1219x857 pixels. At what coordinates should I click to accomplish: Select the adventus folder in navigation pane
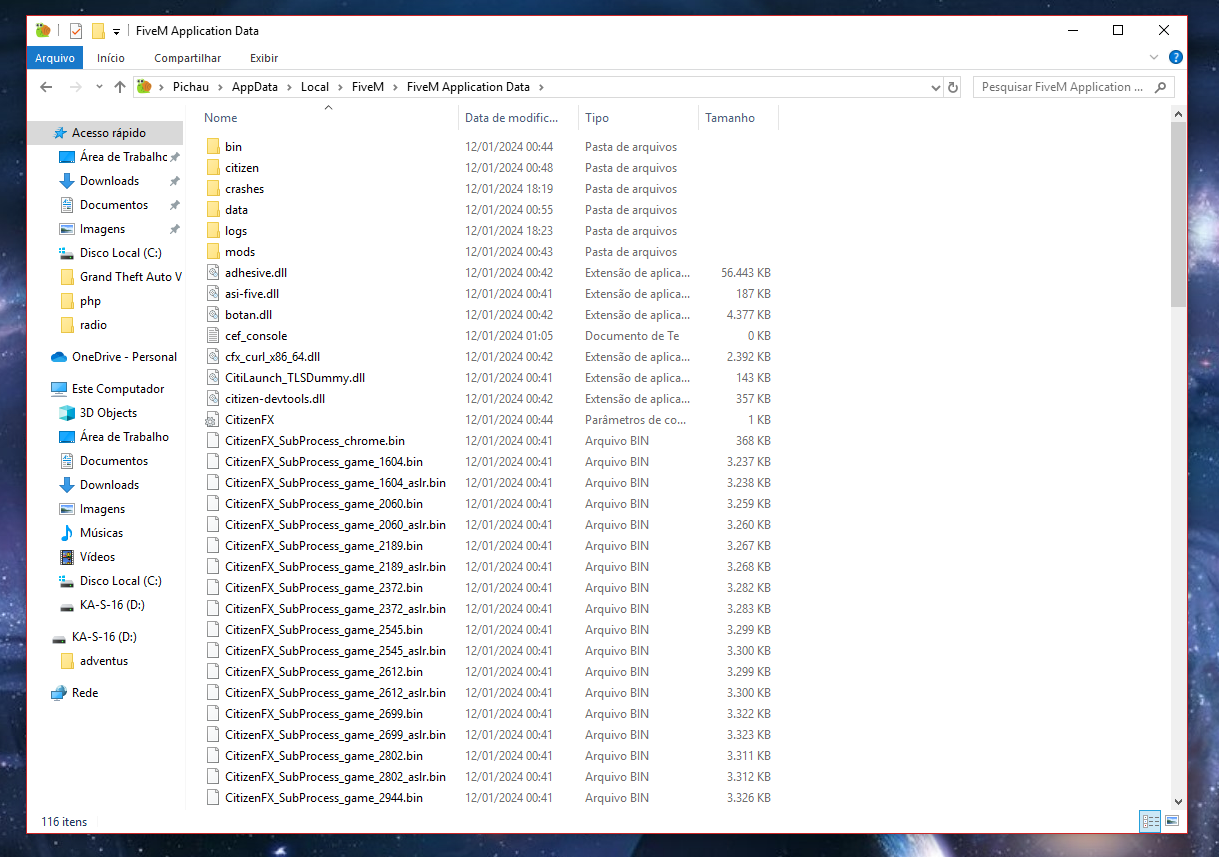click(x=104, y=661)
